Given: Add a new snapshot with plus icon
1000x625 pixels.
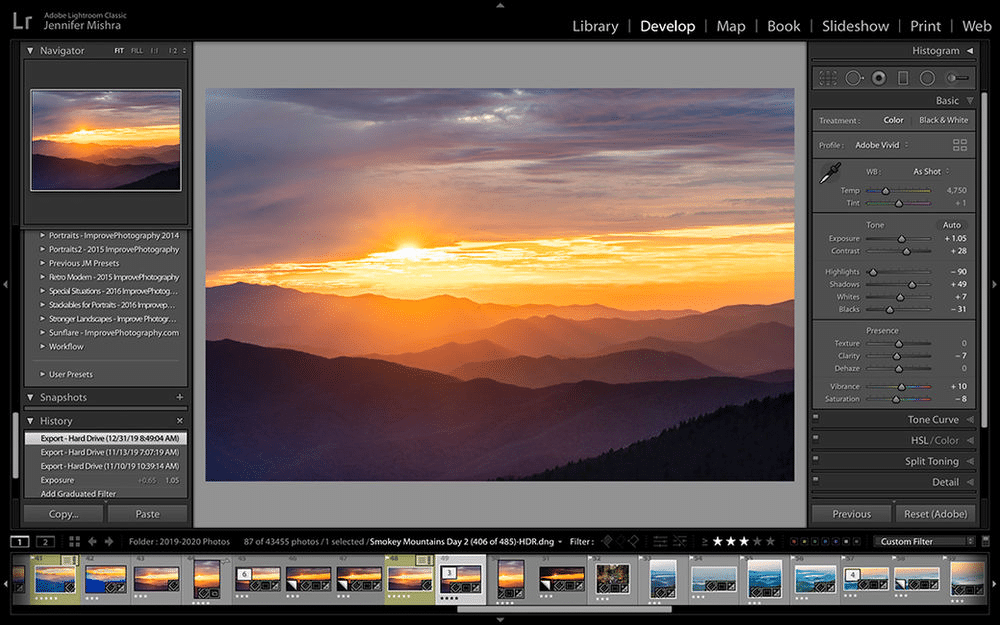Looking at the screenshot, I should [180, 397].
